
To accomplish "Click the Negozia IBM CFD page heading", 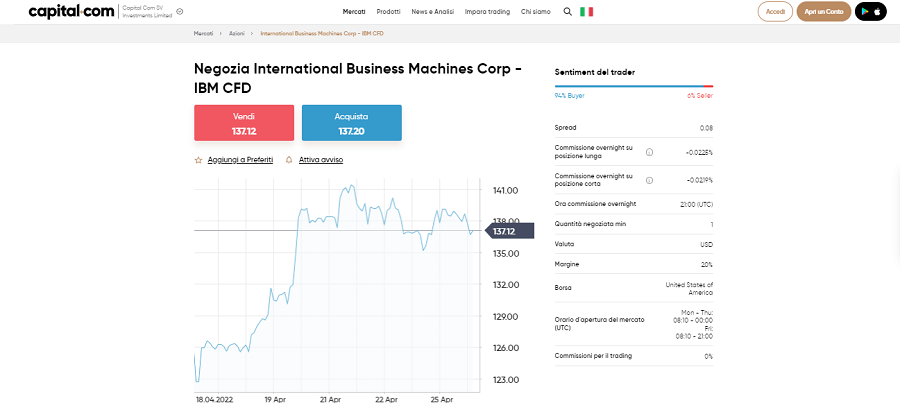I will click(358, 78).
